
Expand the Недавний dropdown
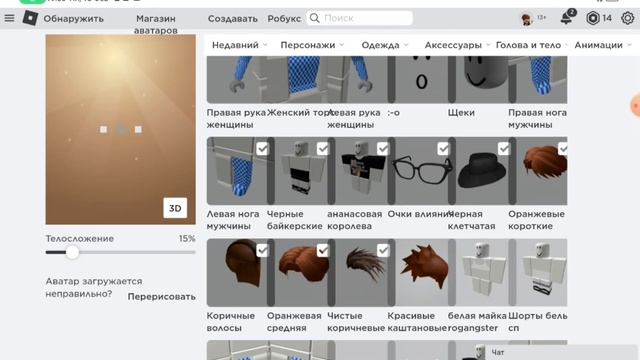(239, 45)
